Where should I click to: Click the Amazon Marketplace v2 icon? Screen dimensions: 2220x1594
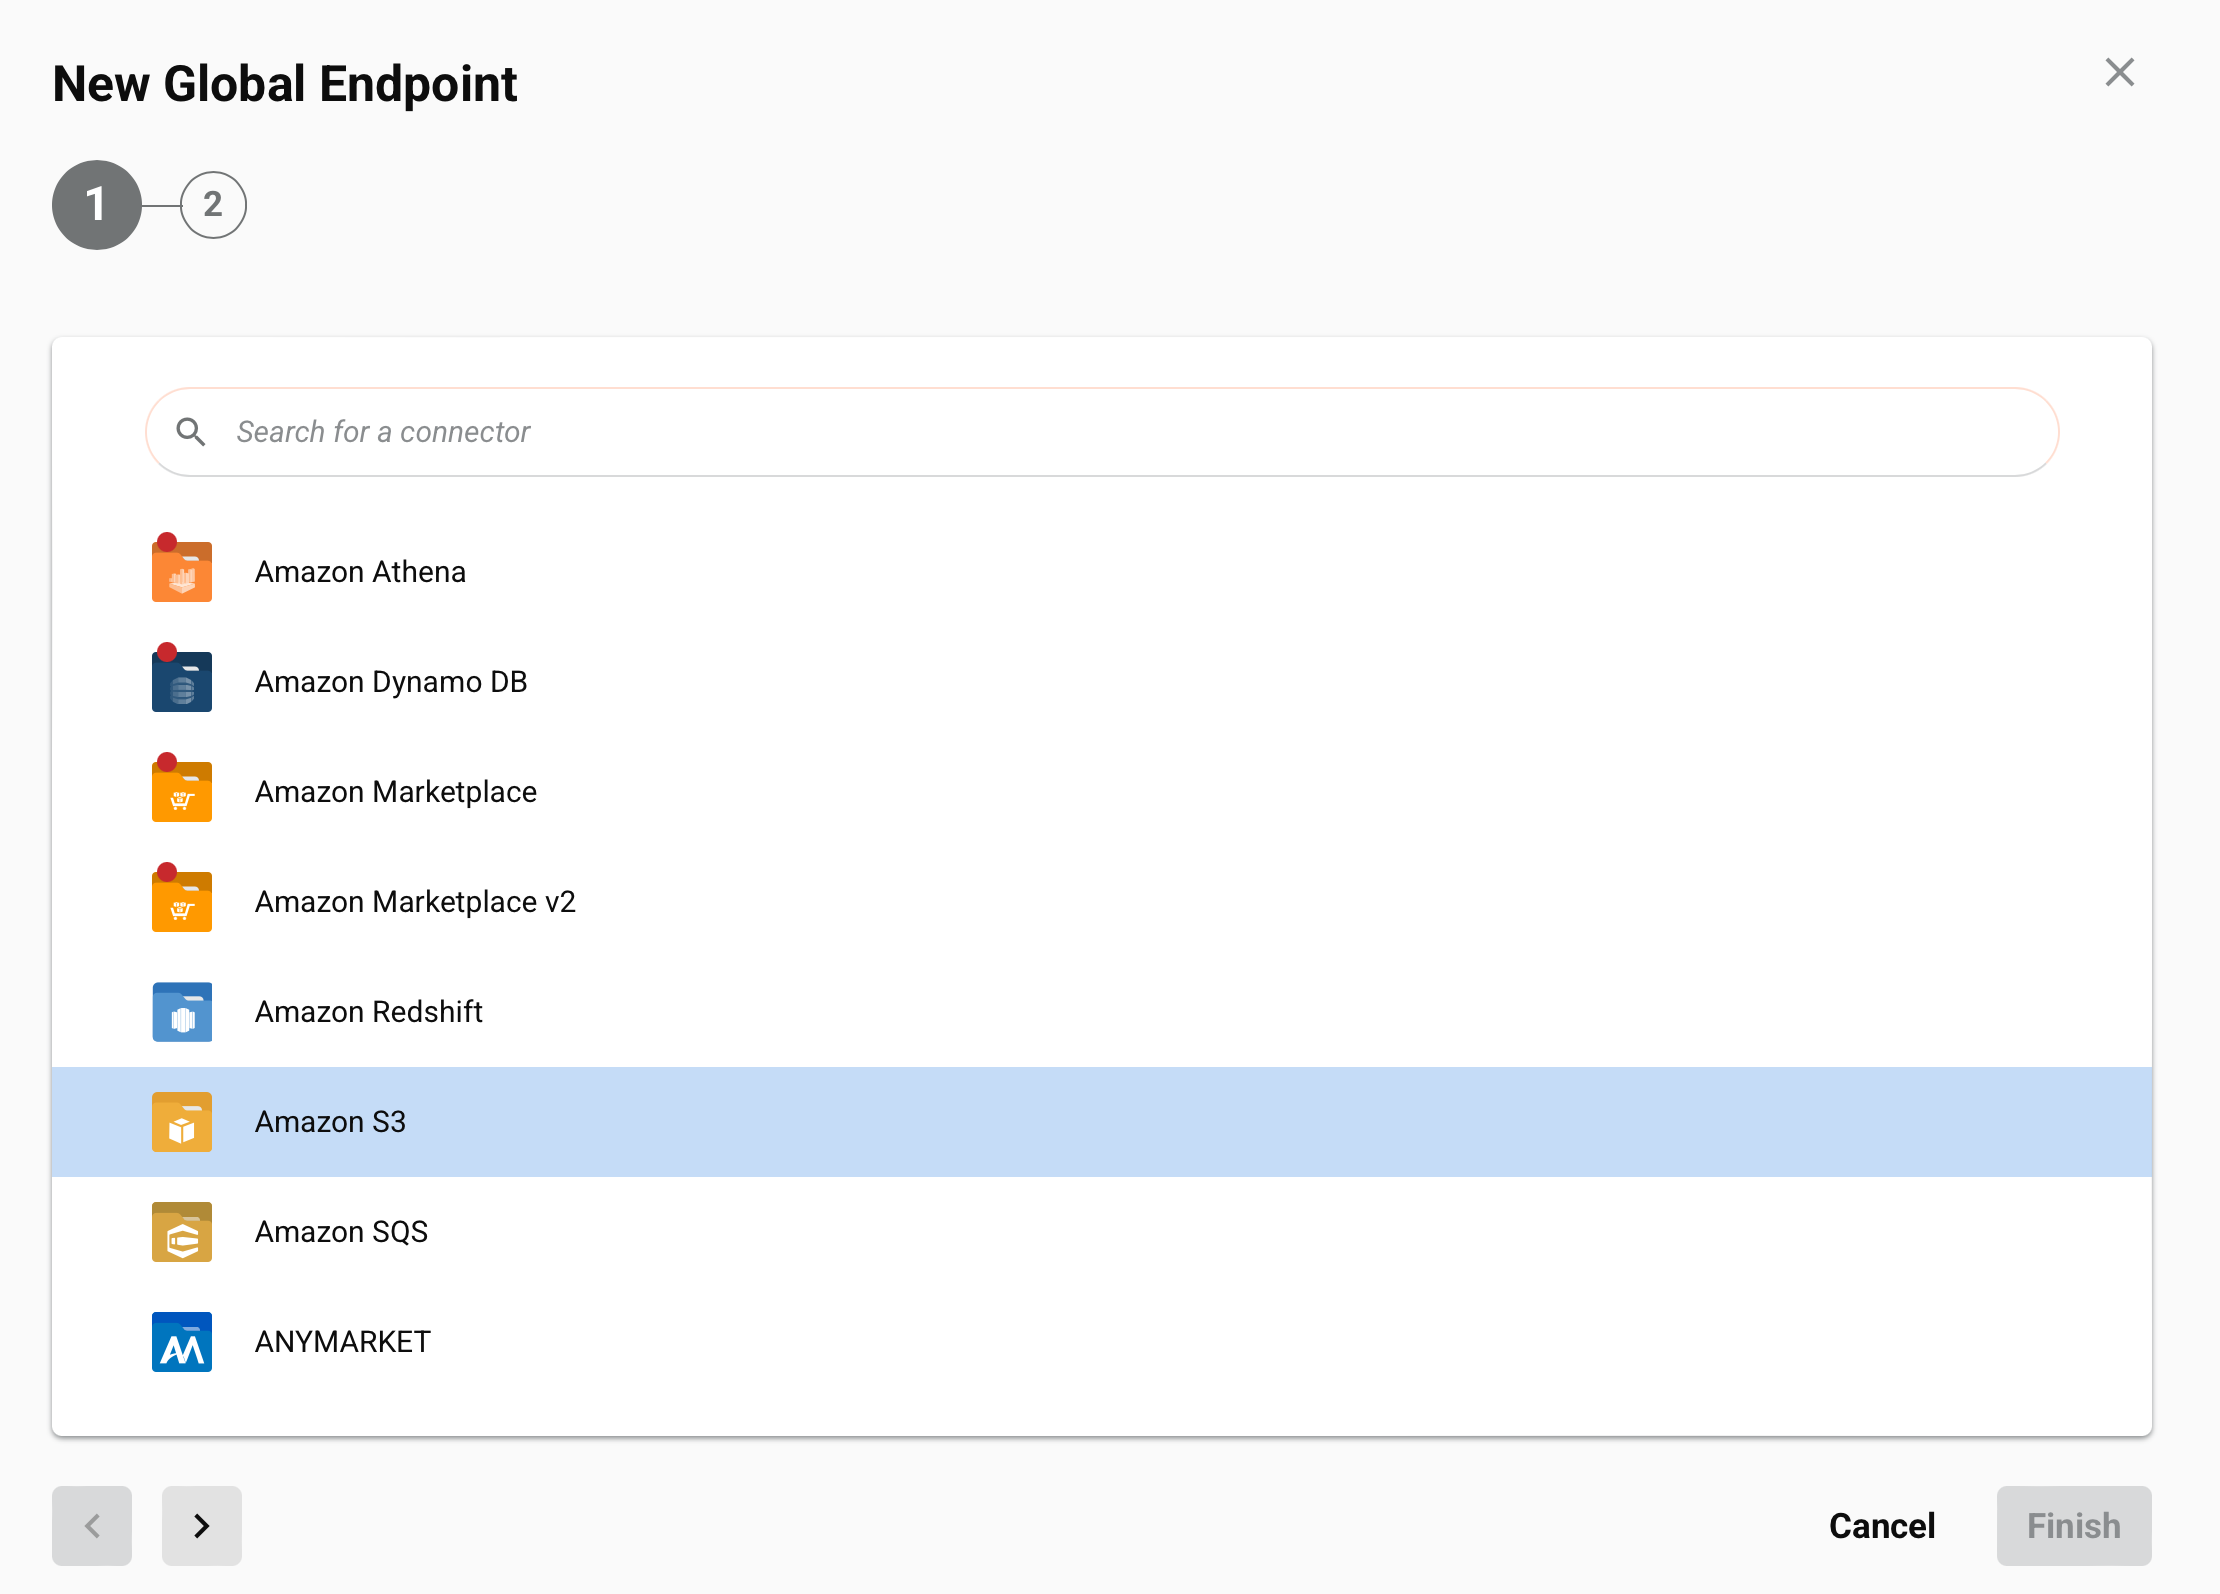click(x=181, y=901)
